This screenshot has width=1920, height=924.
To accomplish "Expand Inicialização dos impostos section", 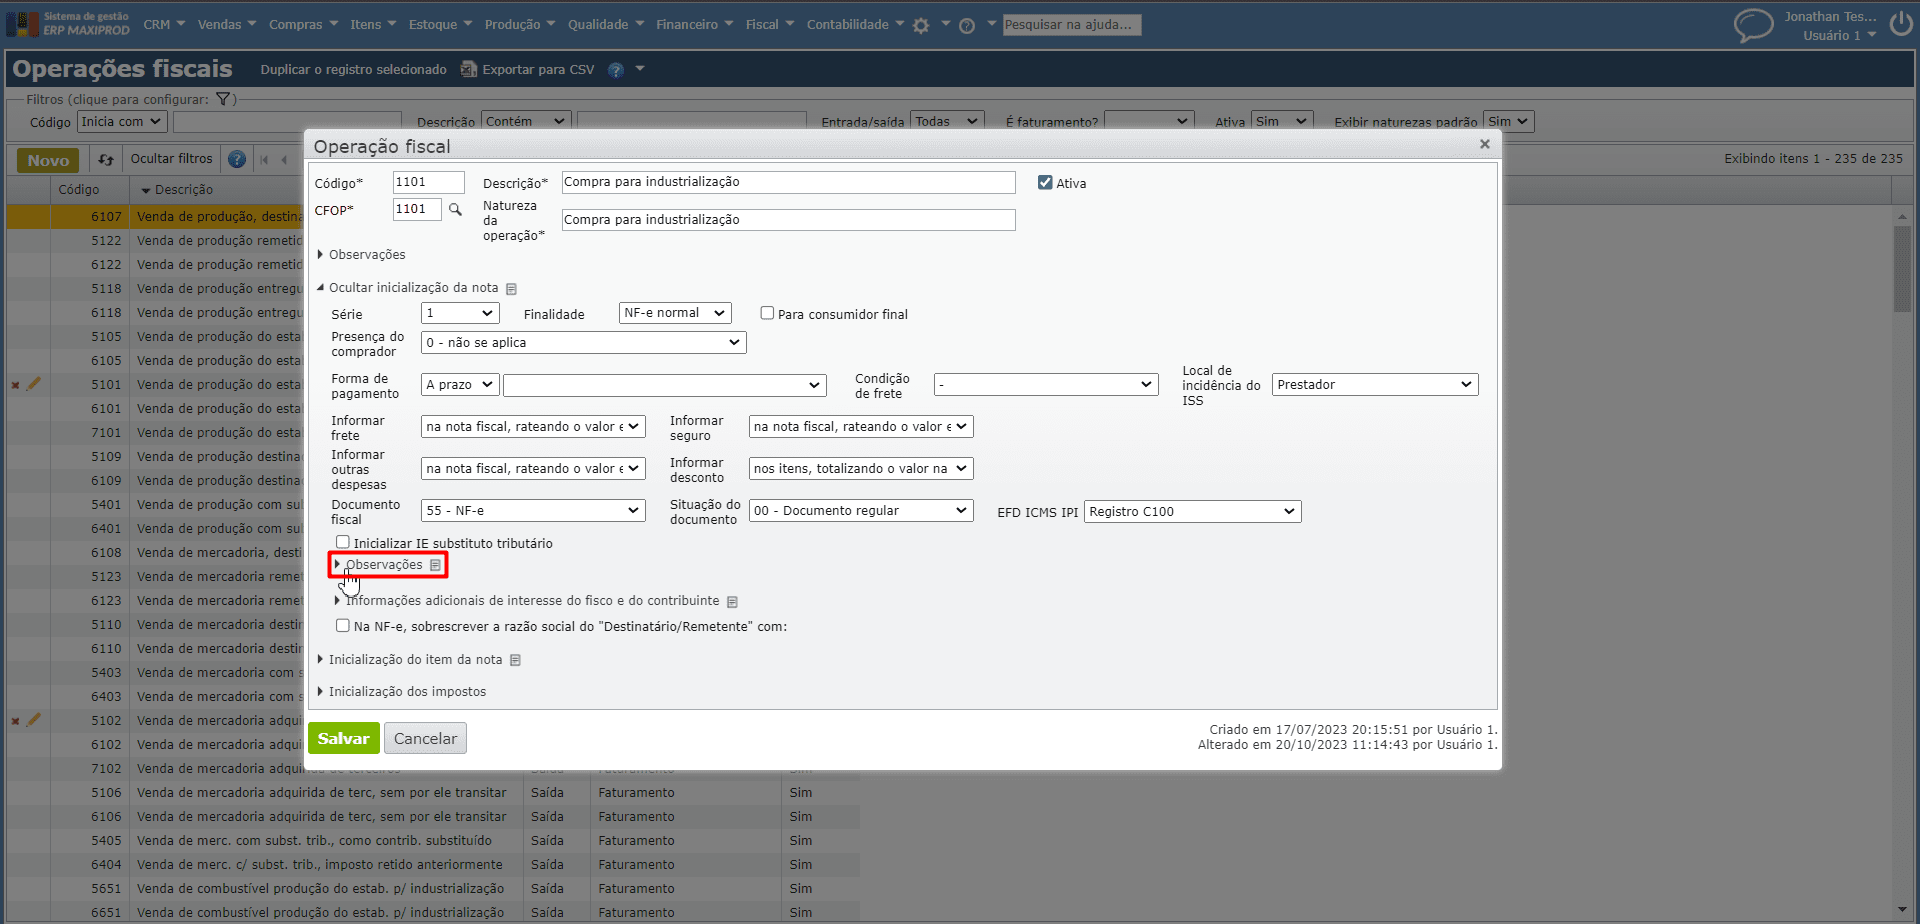I will (407, 692).
